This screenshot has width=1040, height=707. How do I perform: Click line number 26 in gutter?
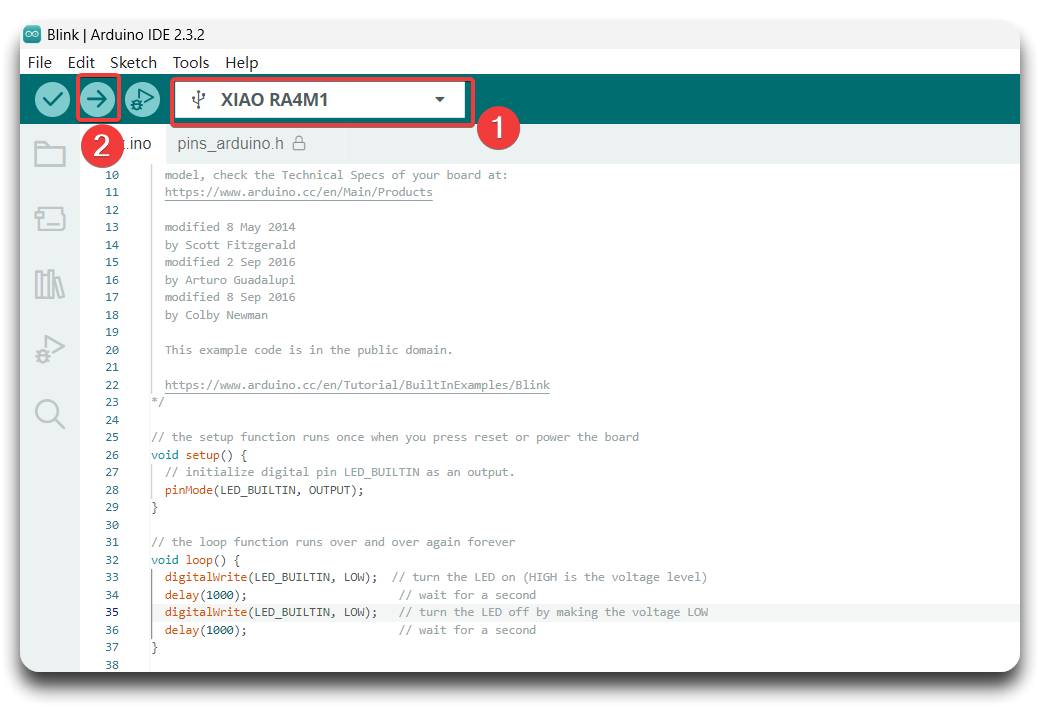click(x=112, y=455)
